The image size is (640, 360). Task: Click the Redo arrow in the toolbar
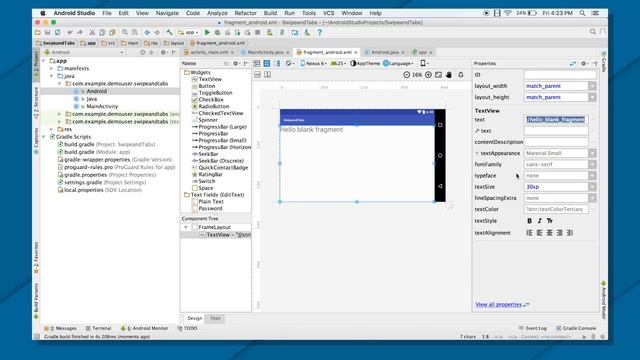pos(80,32)
